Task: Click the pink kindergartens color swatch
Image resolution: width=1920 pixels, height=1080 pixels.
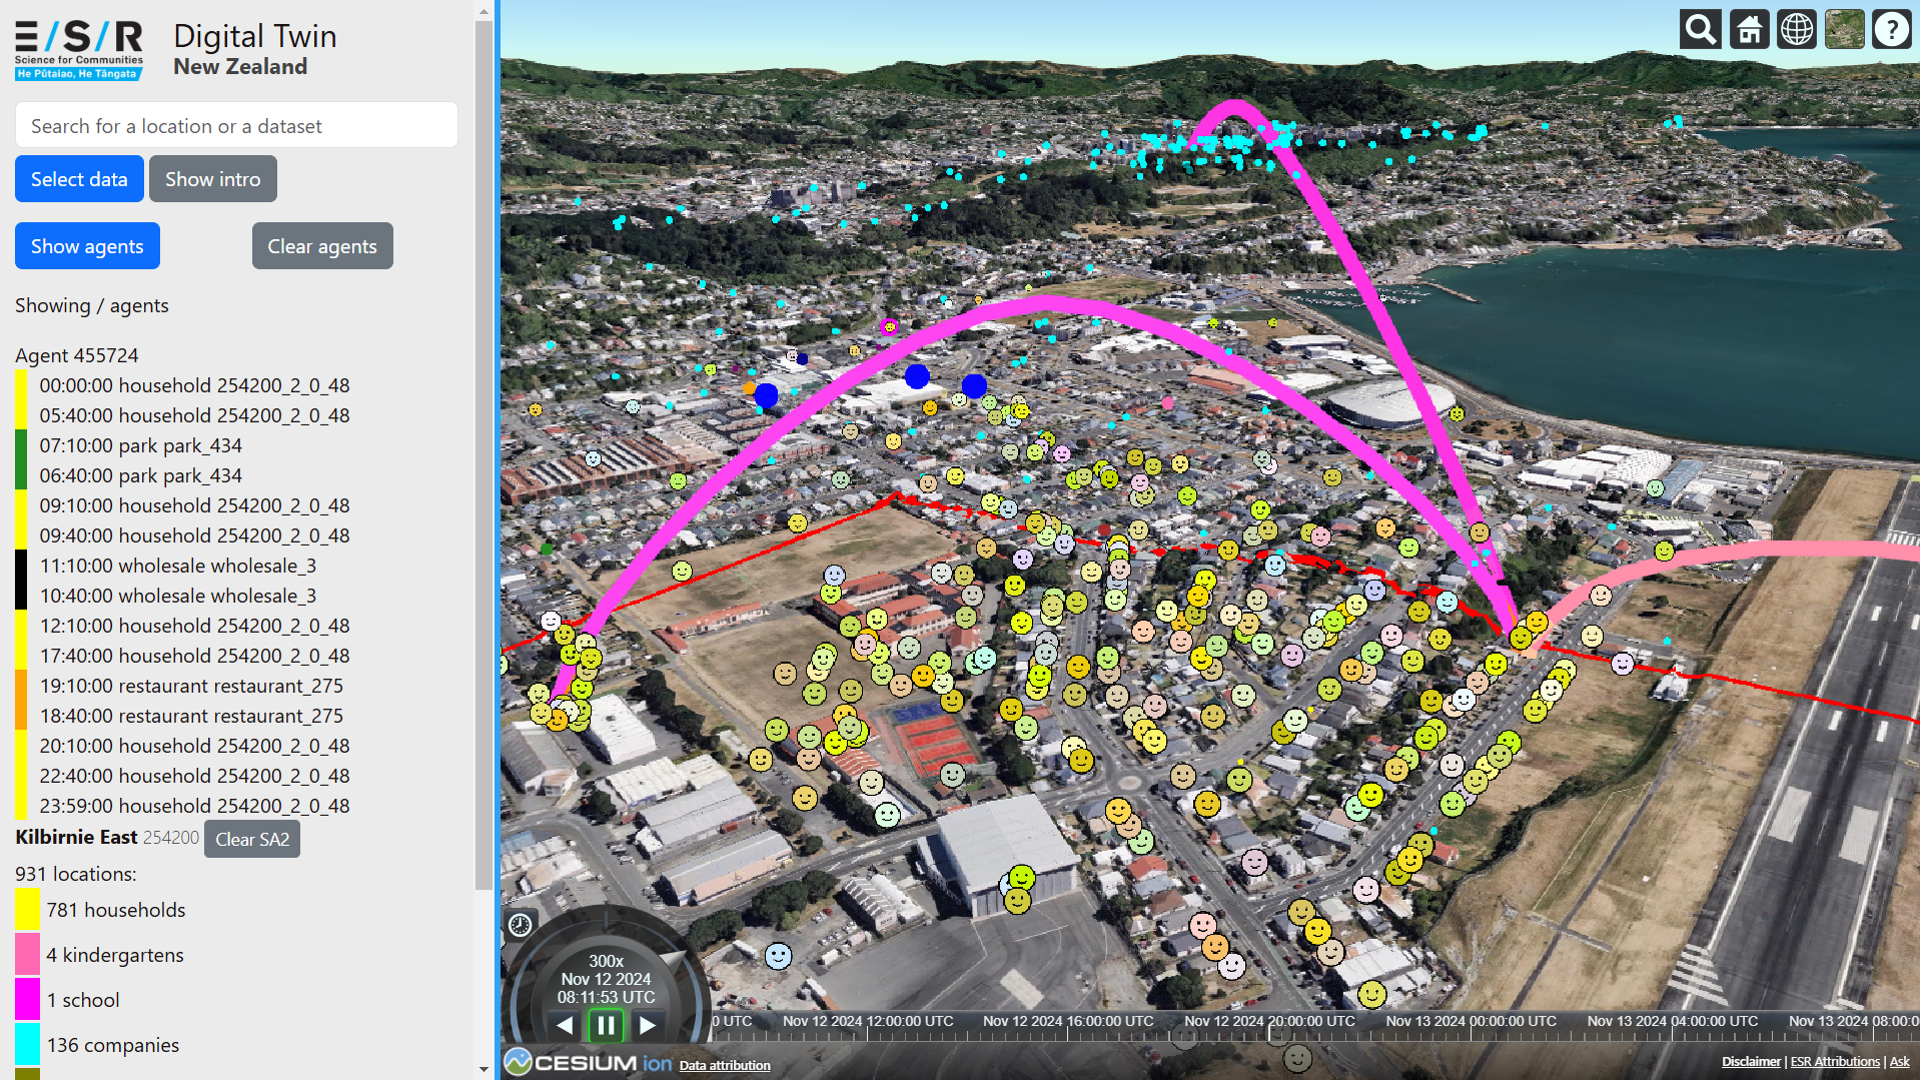Action: 27,955
